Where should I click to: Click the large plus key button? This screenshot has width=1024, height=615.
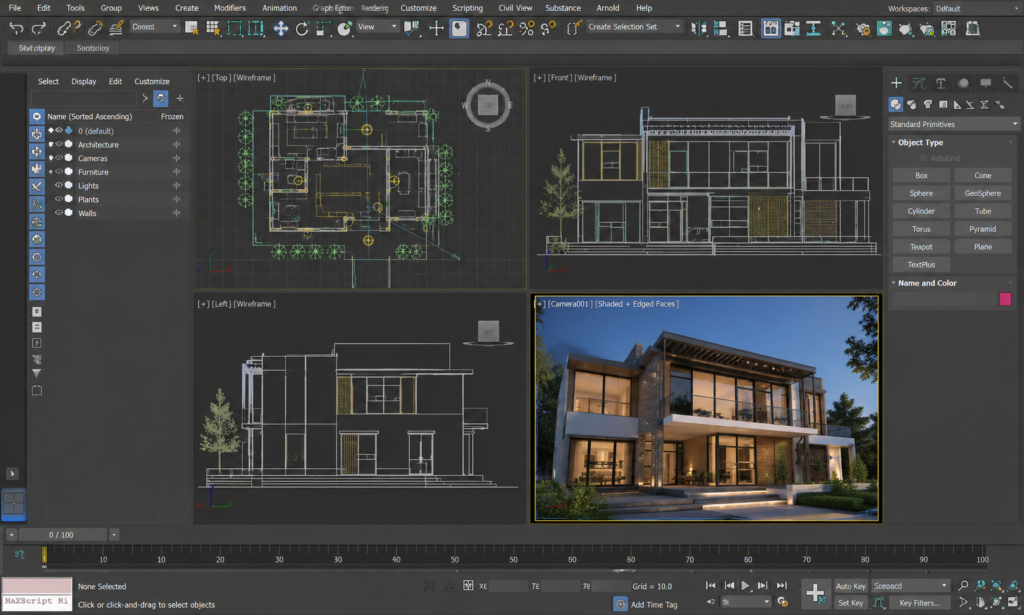click(x=815, y=593)
